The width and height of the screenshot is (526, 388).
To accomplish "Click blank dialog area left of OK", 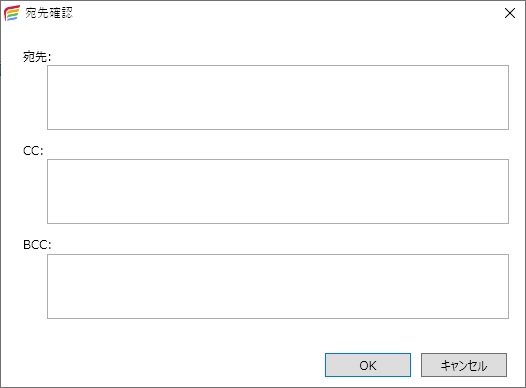I will (168, 365).
